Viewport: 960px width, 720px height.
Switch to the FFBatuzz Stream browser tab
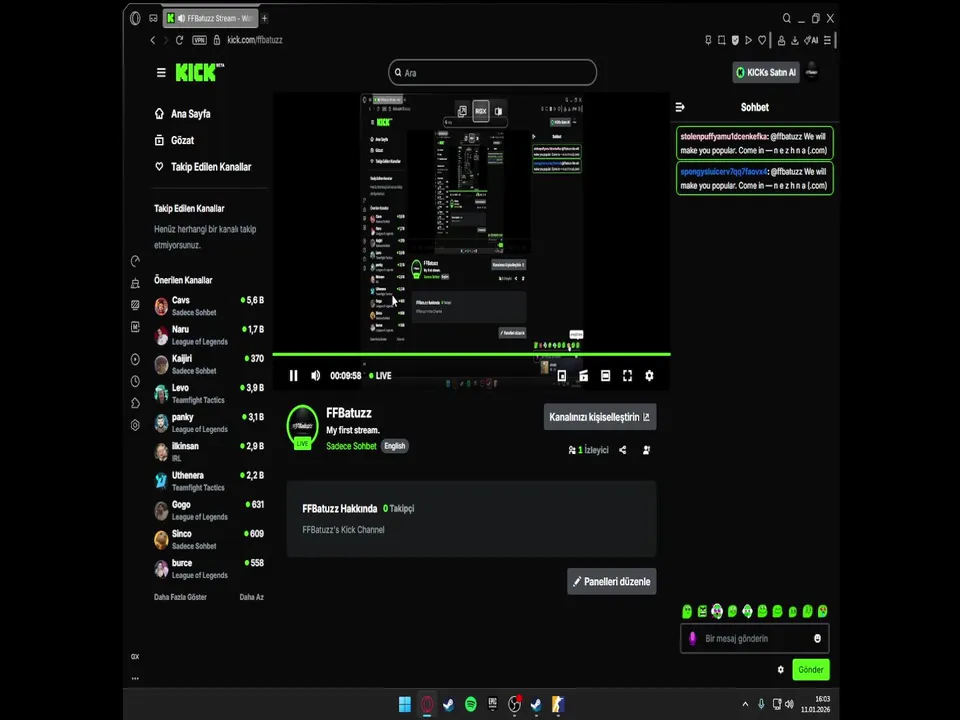211,18
